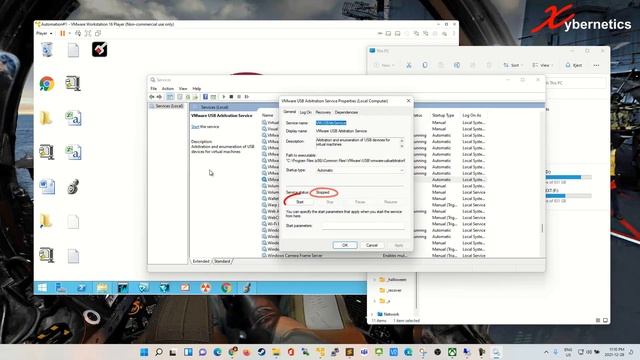This screenshot has width=640, height=360.
Task: Open the Help menu in Services
Action: (197, 89)
